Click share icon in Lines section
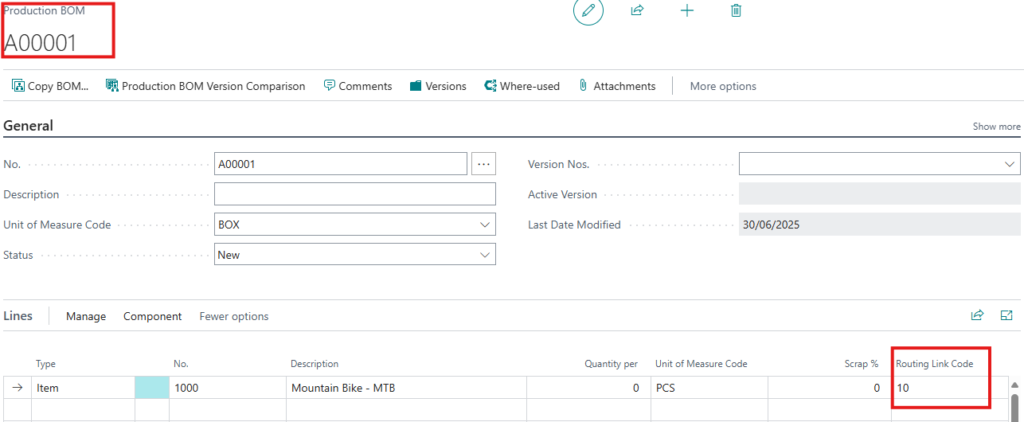This screenshot has width=1024, height=422. coord(977,316)
